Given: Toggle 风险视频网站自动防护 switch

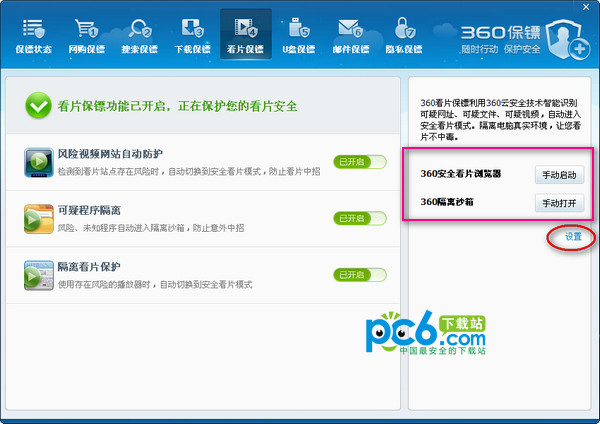Looking at the screenshot, I should [360, 162].
